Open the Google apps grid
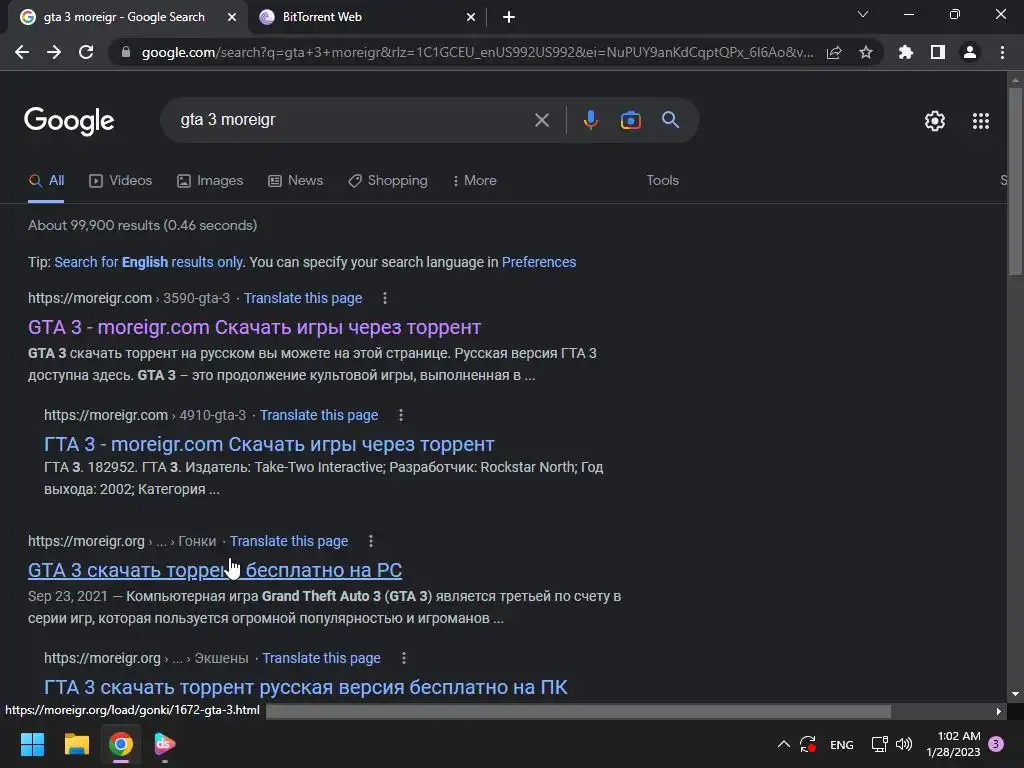Viewport: 1024px width, 768px height. click(x=981, y=121)
